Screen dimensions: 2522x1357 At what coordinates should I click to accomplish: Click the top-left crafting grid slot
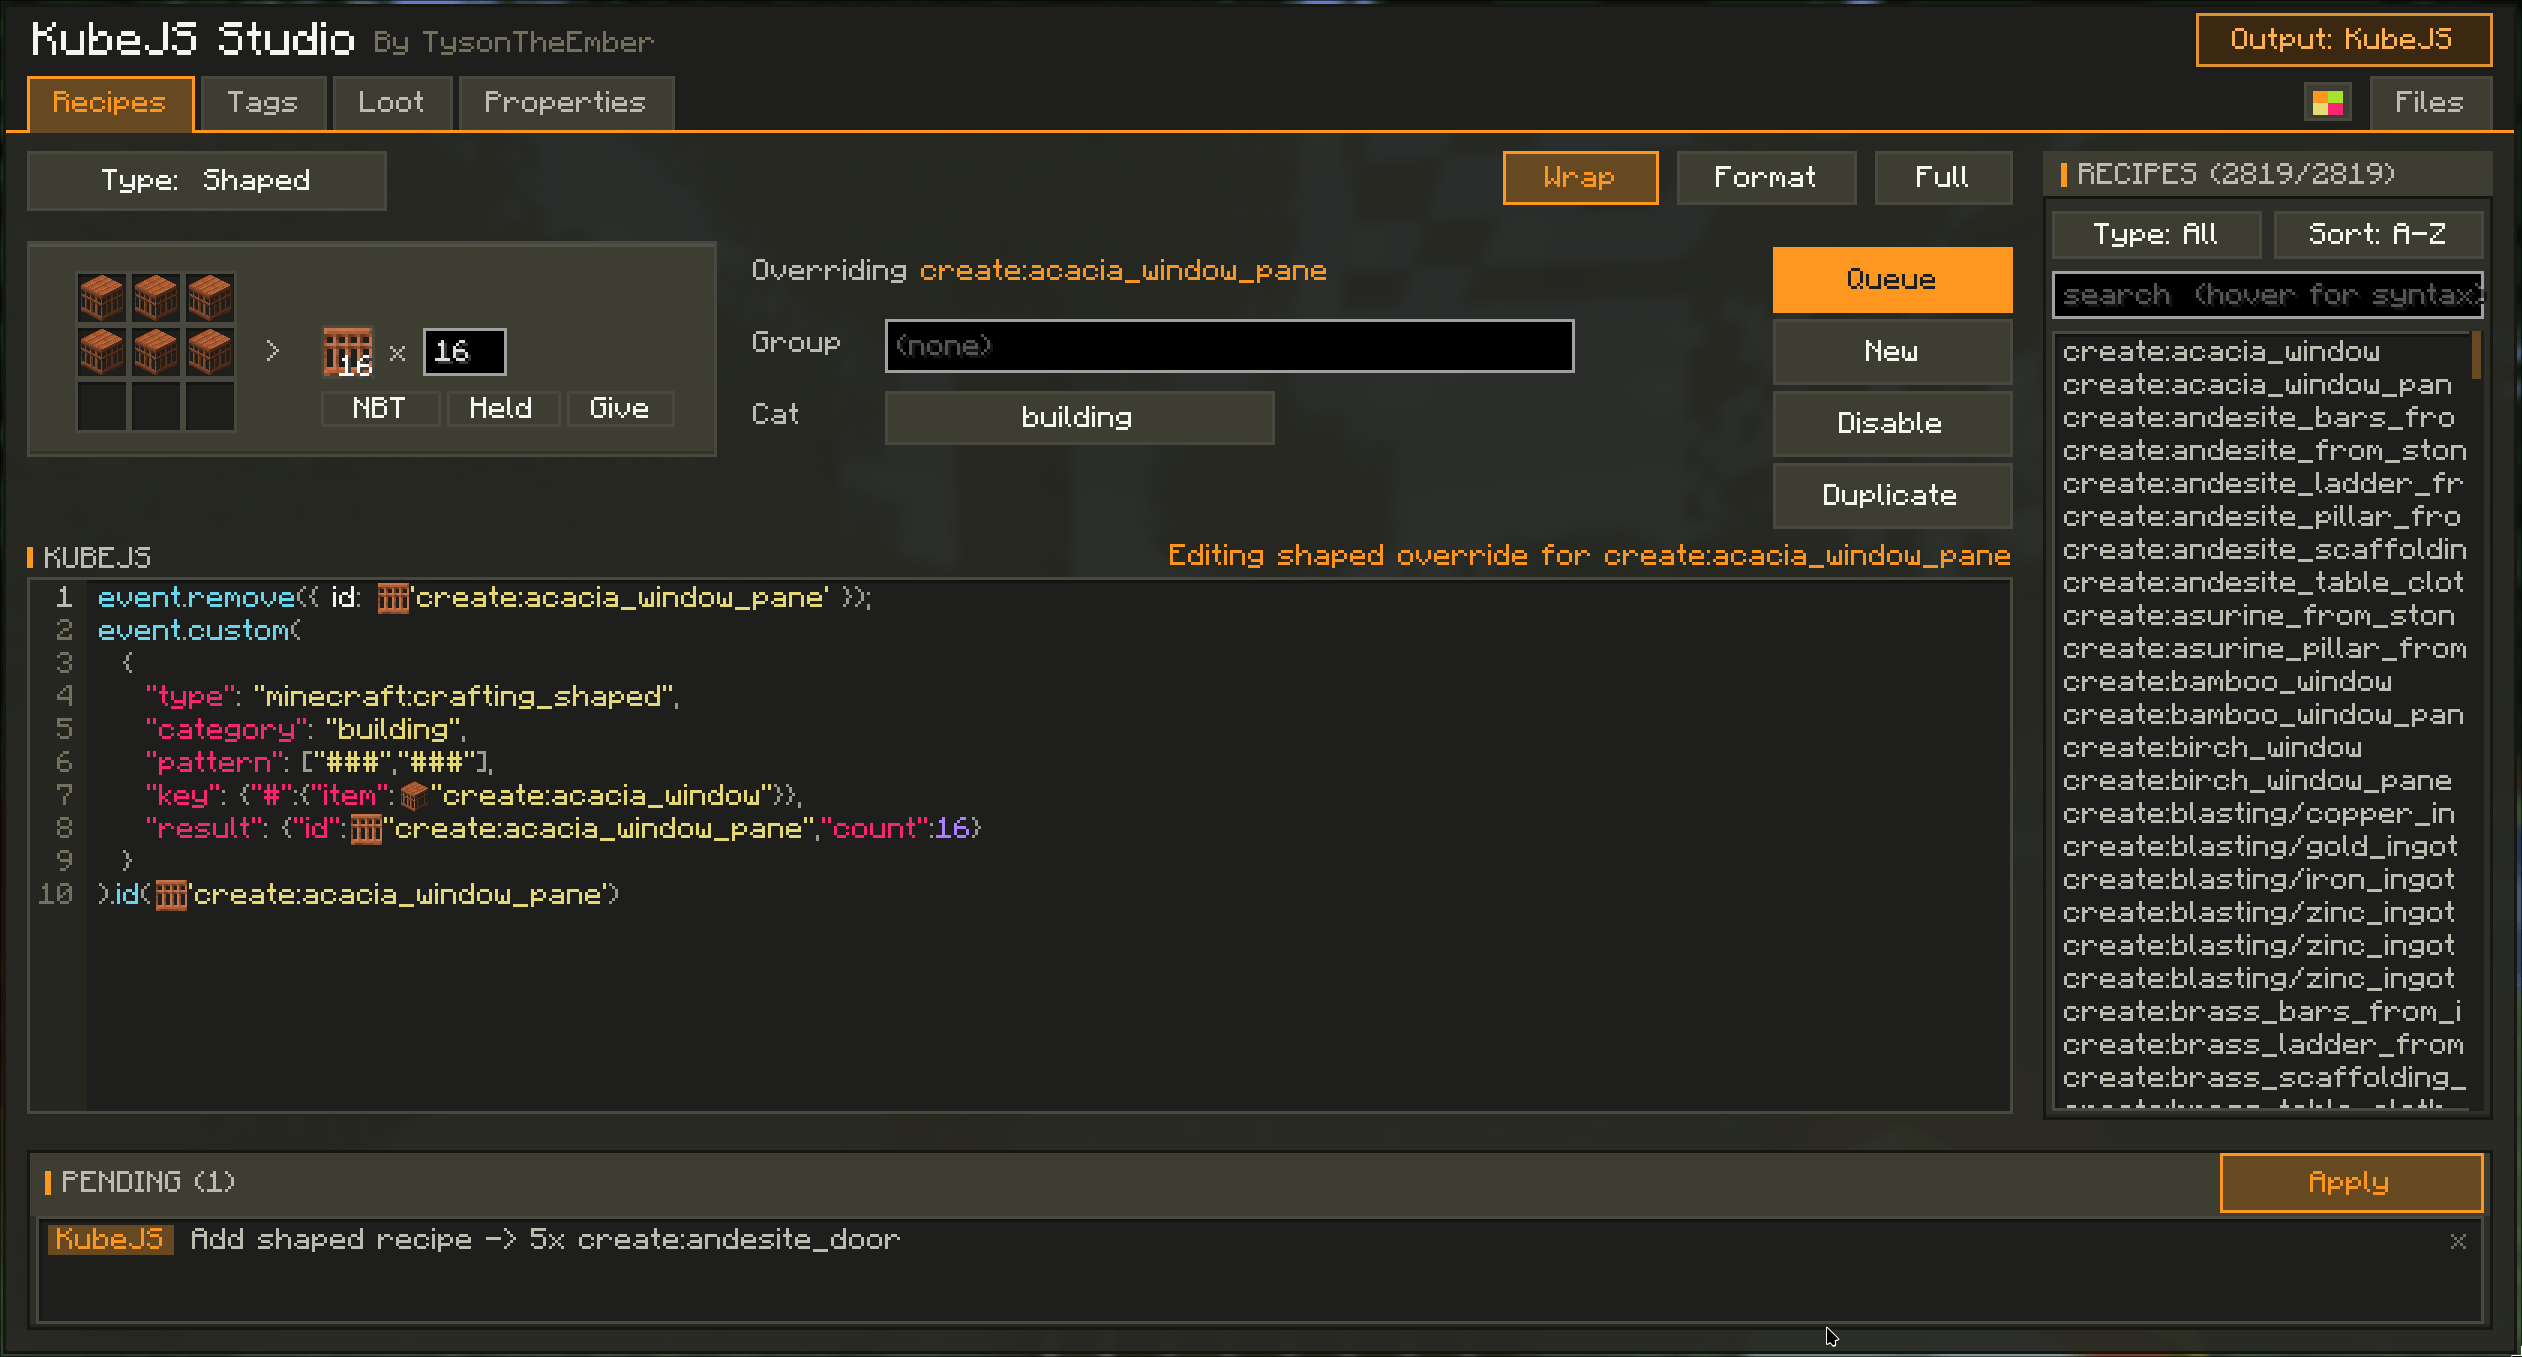pos(102,298)
